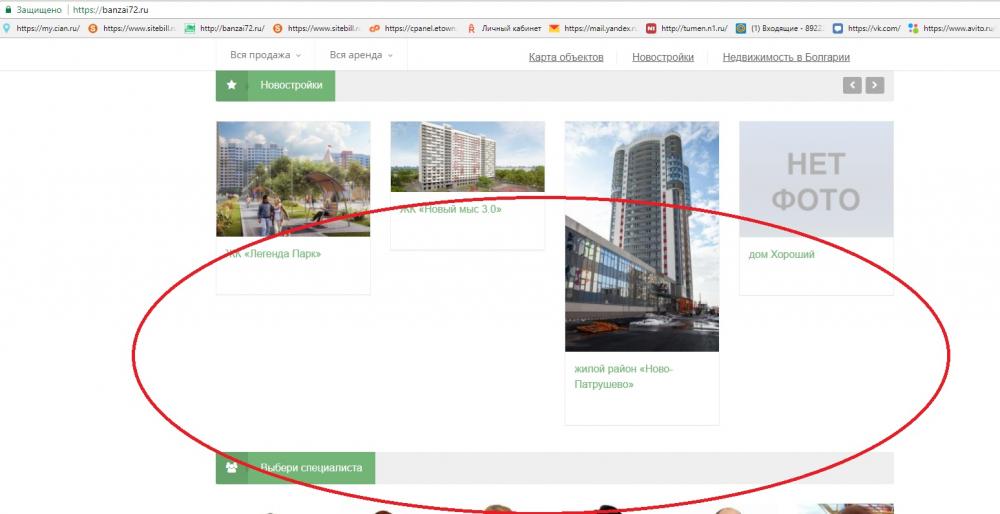Open the my.cian.ru bookmark
This screenshot has height=514, width=1000.
click(48, 28)
